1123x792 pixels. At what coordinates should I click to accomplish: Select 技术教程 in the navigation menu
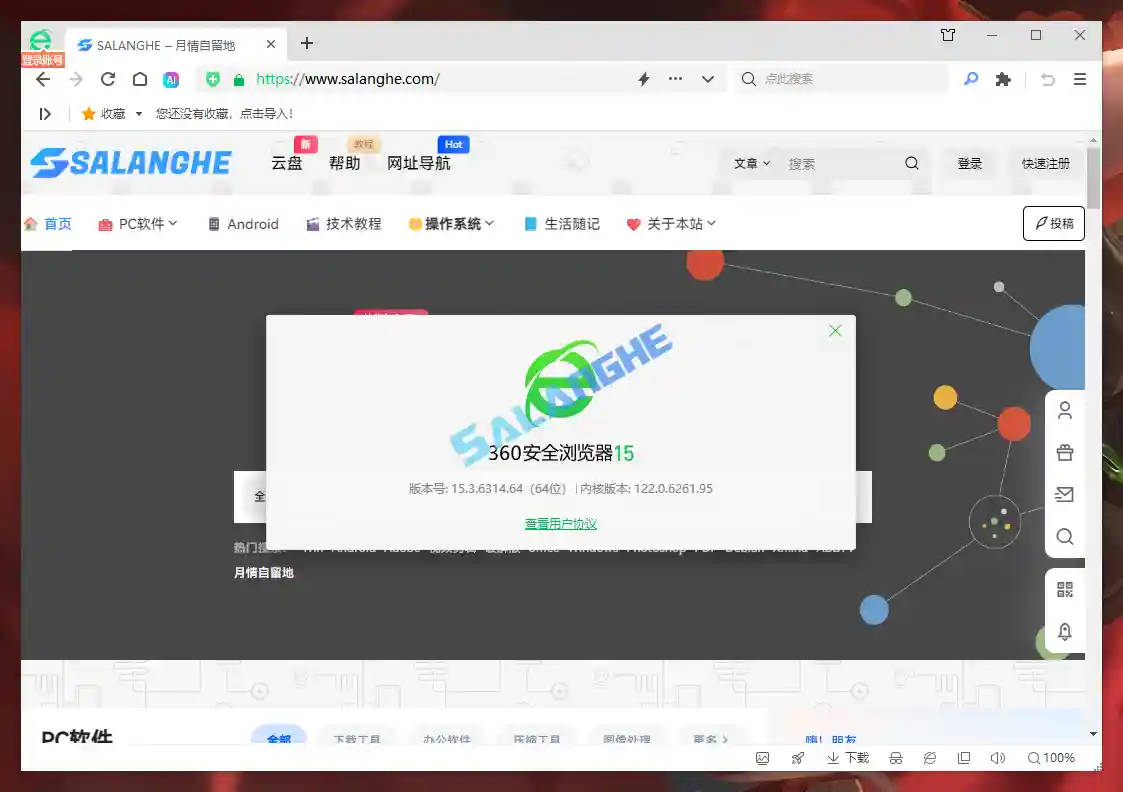[352, 223]
